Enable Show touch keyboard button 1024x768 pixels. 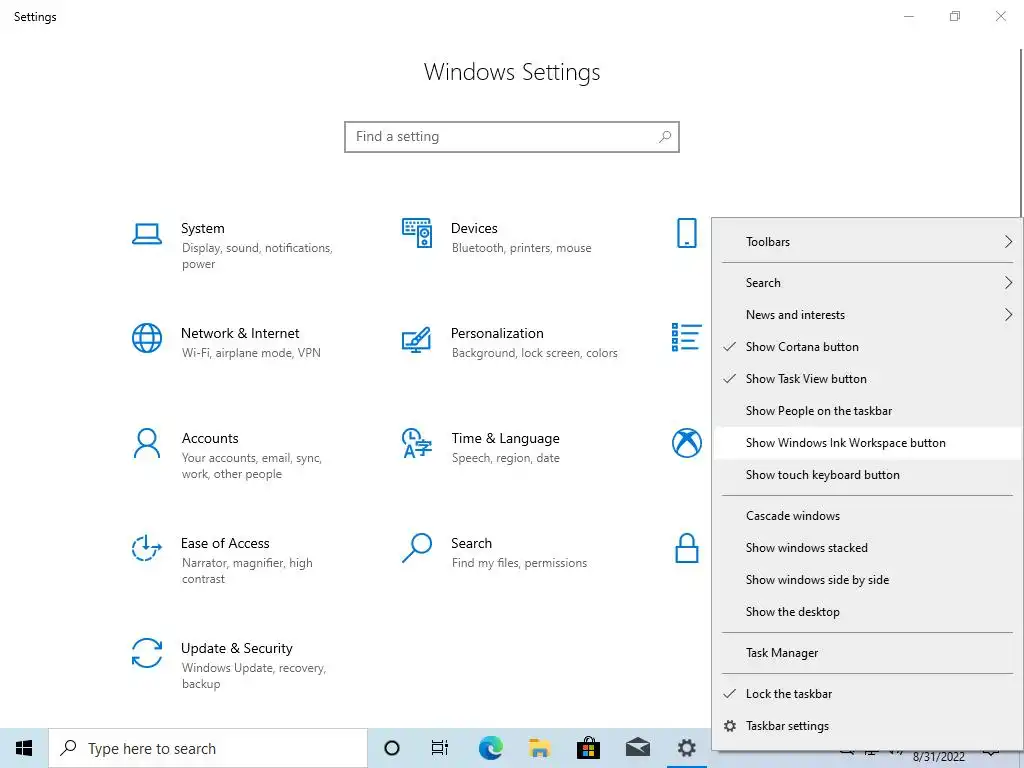[x=867, y=475]
